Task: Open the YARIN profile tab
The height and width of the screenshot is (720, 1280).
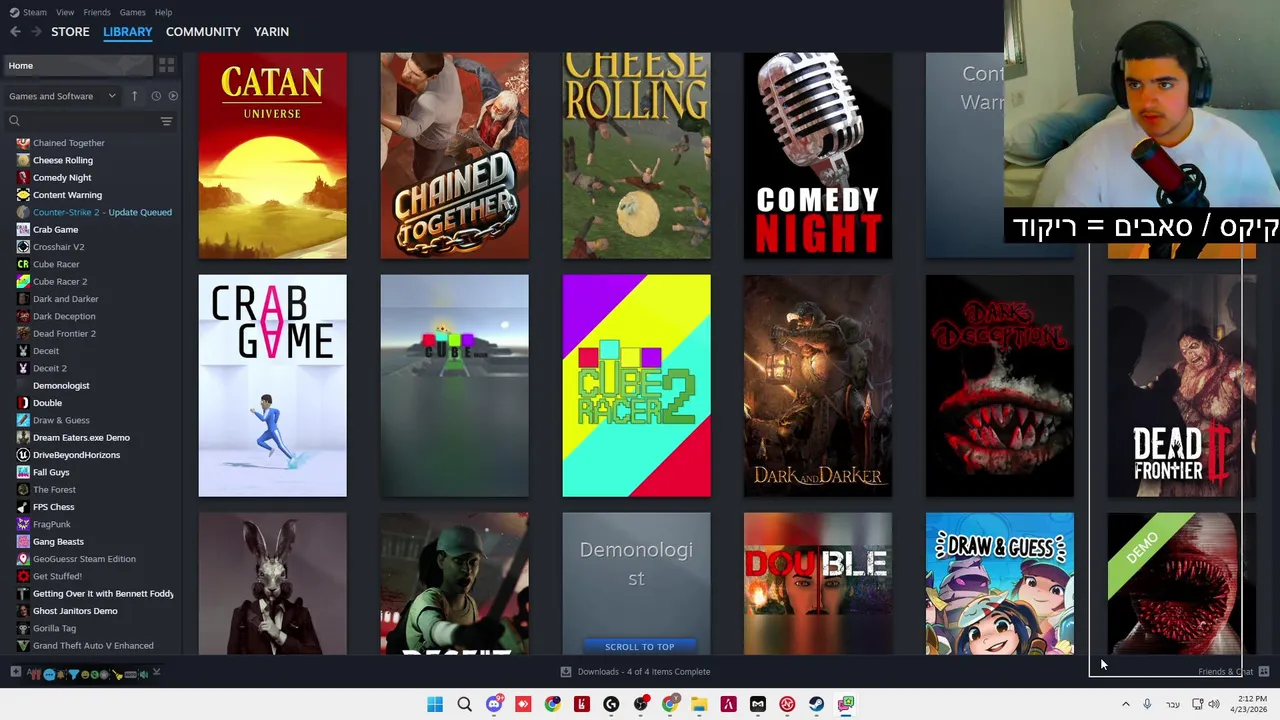Action: 271,32
